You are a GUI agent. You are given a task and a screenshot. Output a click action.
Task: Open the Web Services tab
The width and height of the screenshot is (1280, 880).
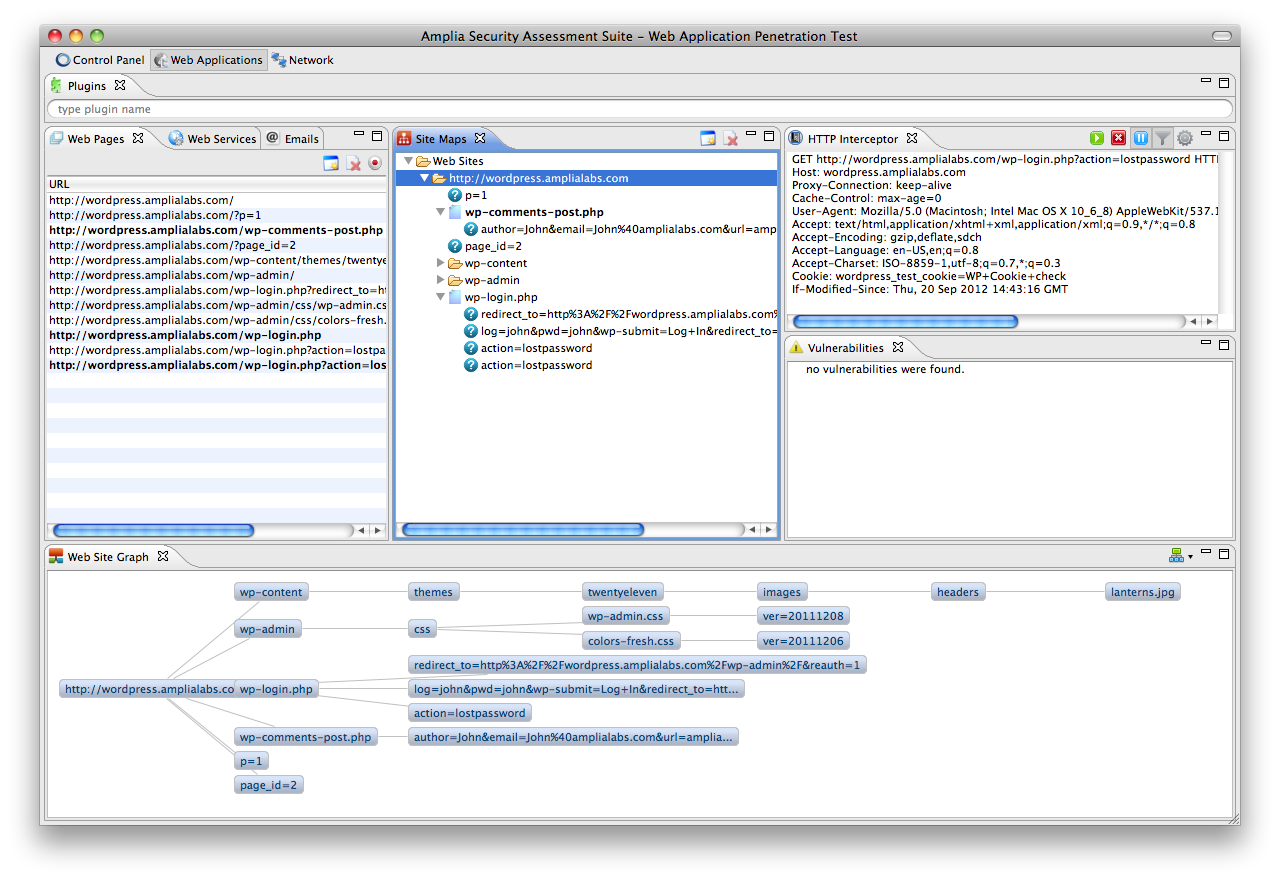[x=213, y=139]
